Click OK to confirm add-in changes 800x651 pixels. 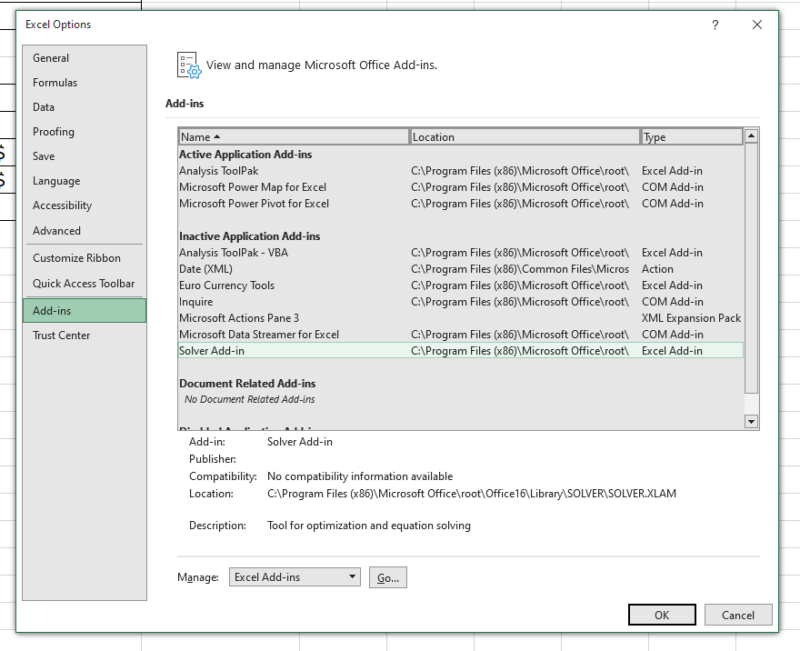coord(662,614)
